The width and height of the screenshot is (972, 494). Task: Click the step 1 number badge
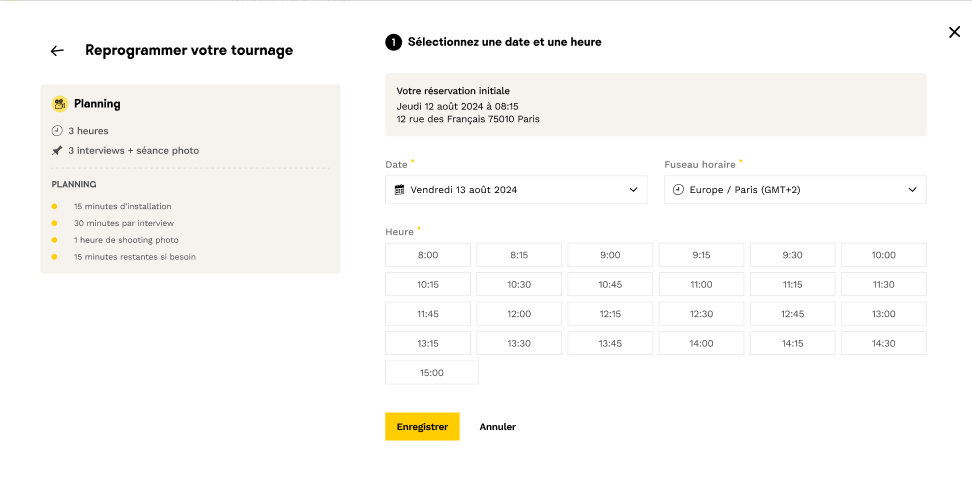click(393, 42)
